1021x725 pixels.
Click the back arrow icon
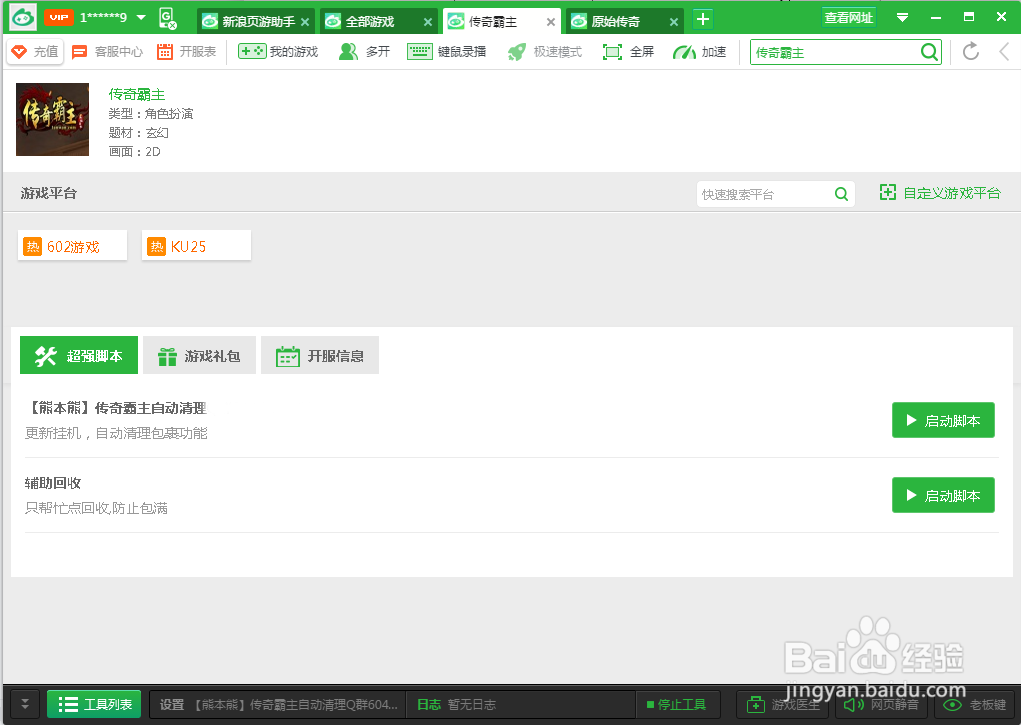(1003, 51)
